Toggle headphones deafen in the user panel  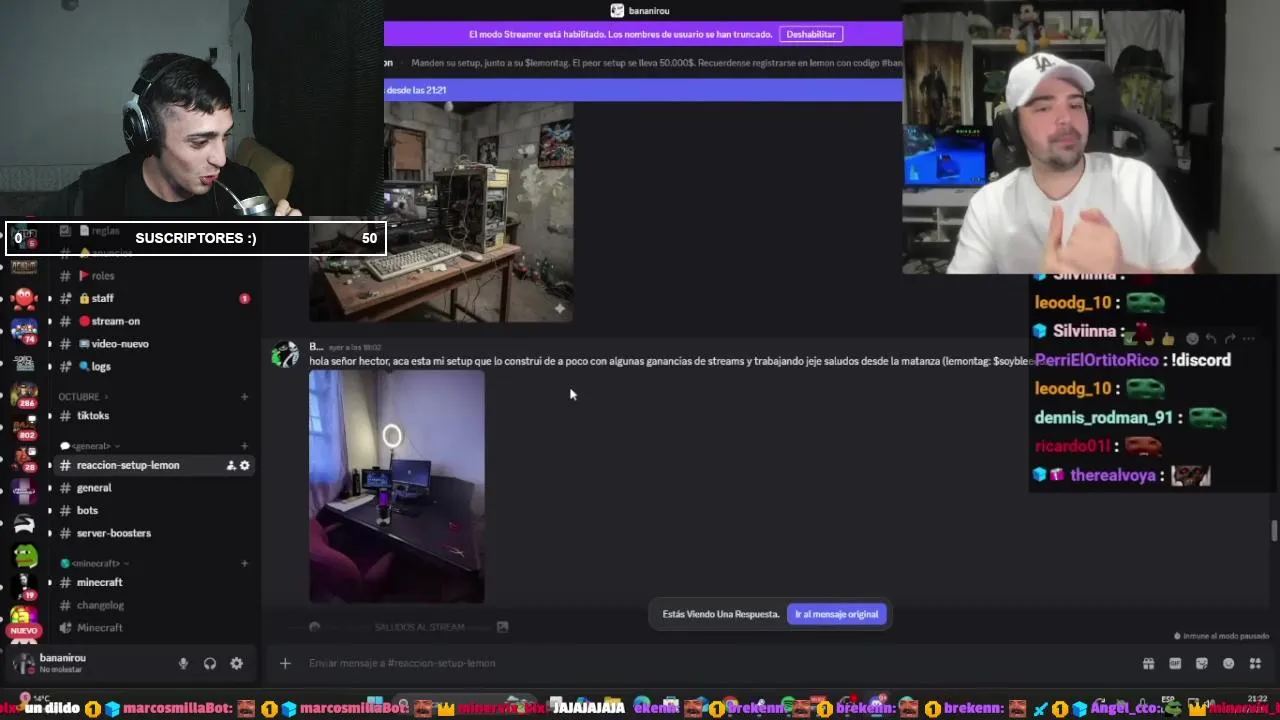[210, 663]
